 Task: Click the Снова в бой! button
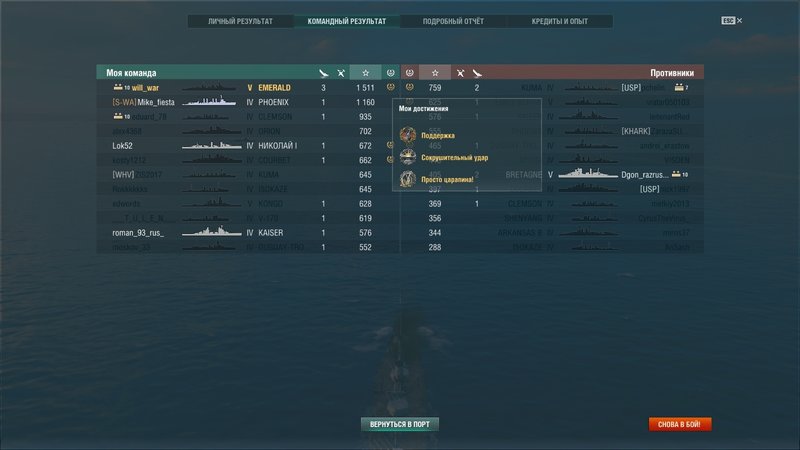click(680, 424)
